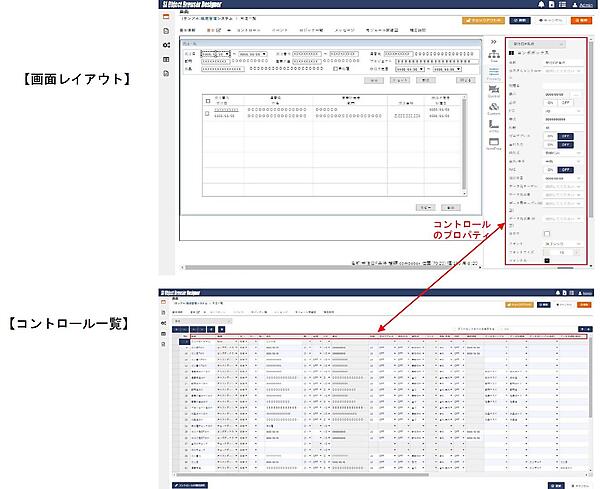Image resolution: width=600 pixels, height=489 pixels.
Task: Collapse the side panel with double-chevron
Action: (494, 42)
